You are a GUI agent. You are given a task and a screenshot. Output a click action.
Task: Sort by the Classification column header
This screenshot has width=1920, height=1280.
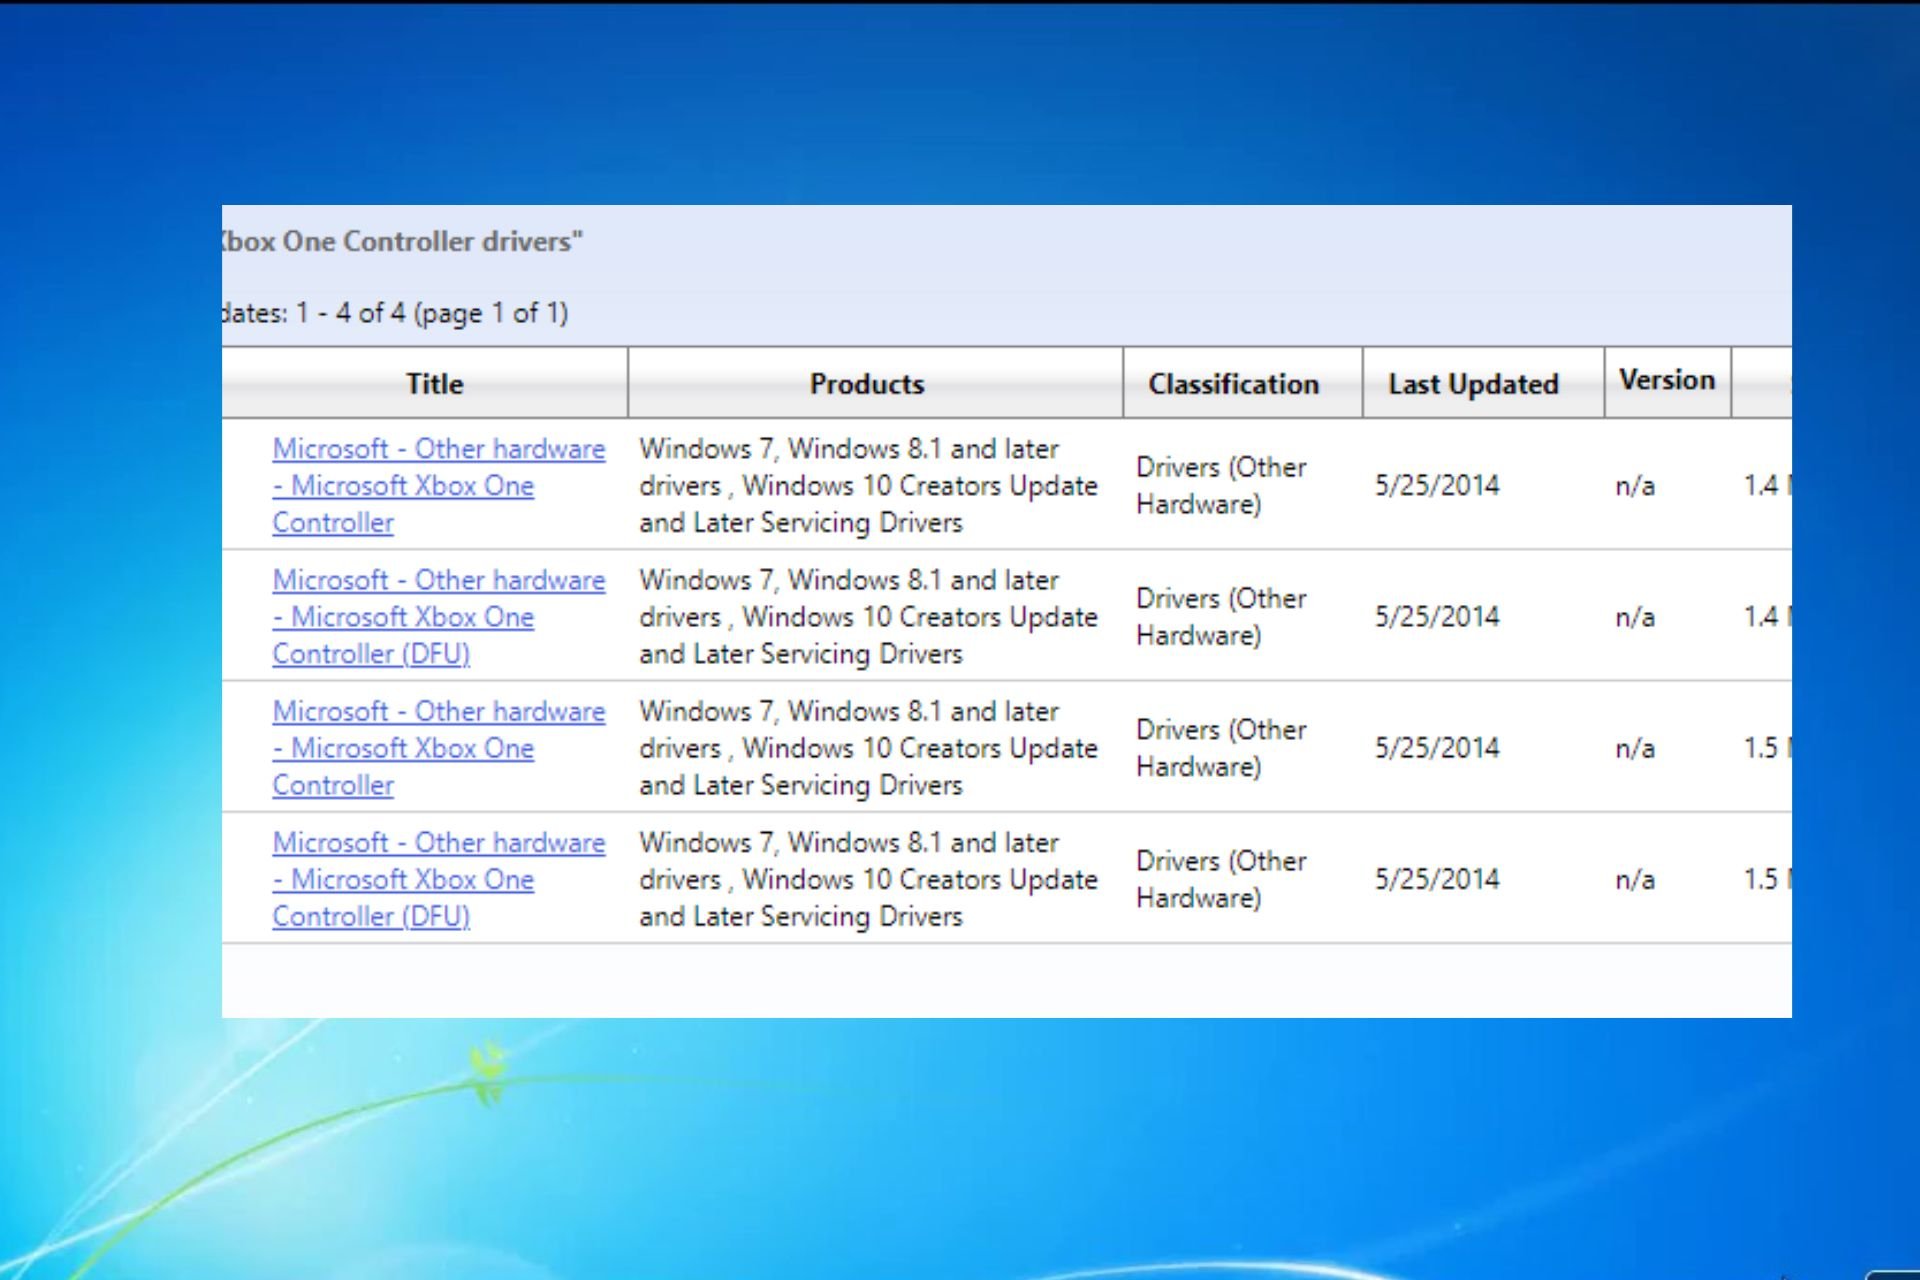click(1233, 384)
